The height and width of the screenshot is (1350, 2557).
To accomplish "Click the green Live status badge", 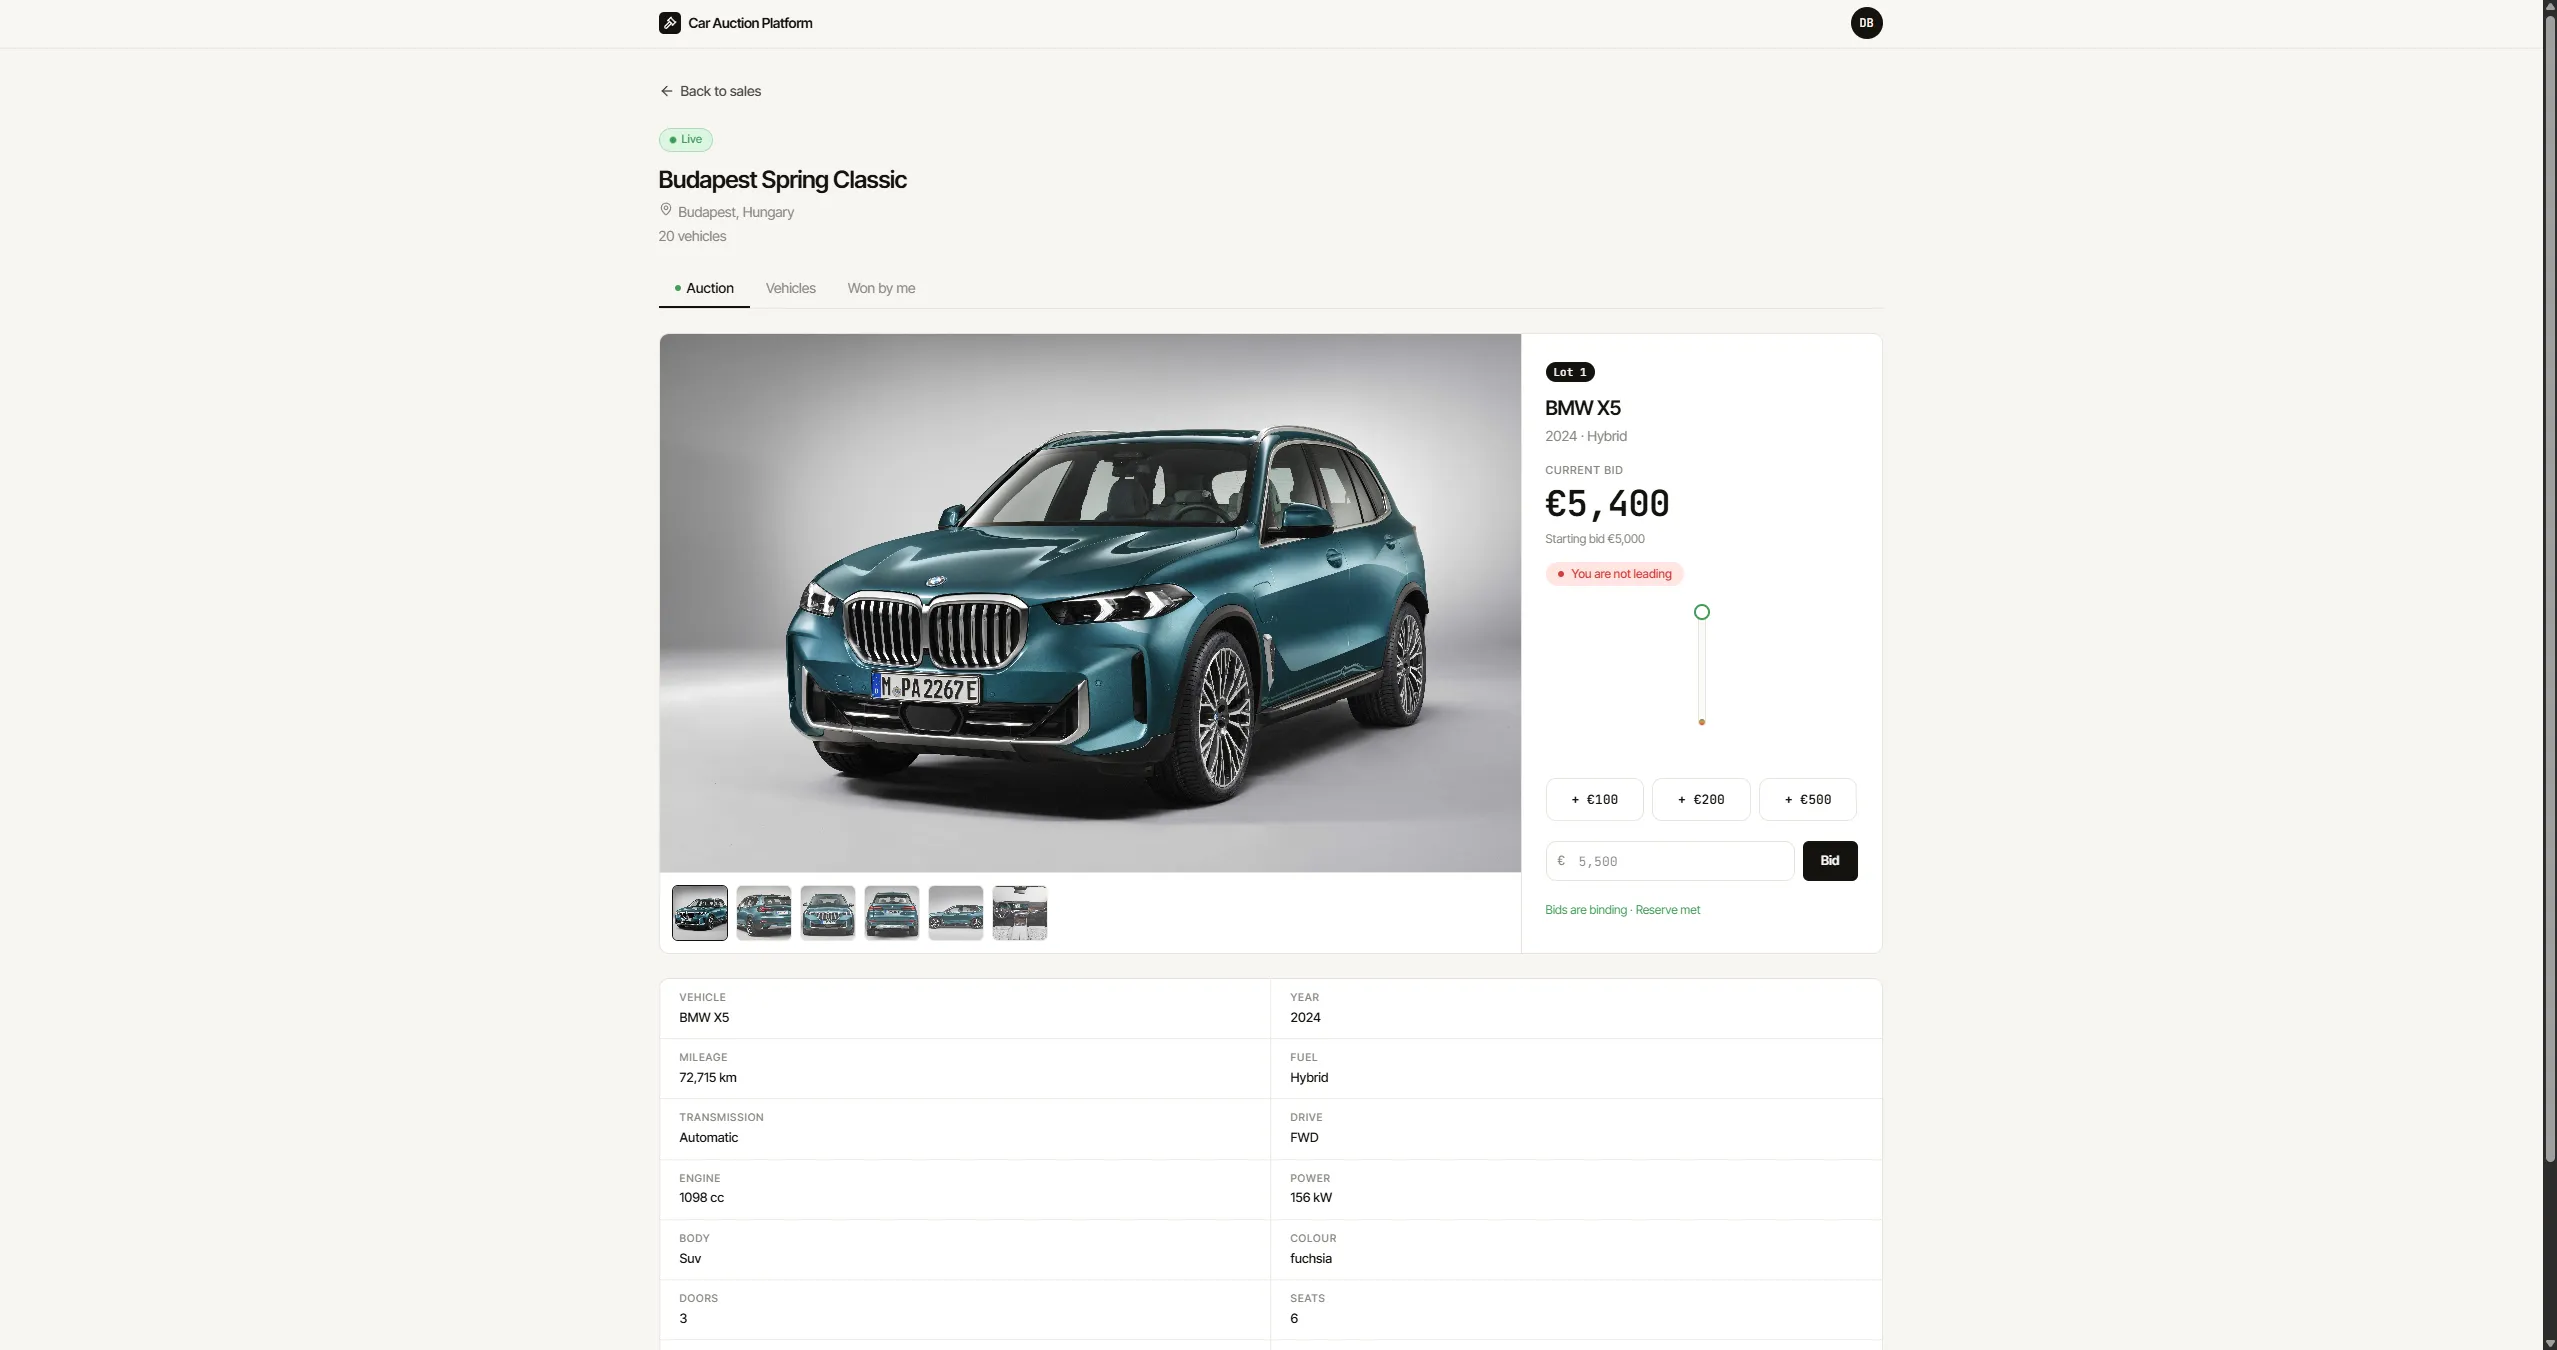I will click(x=685, y=140).
